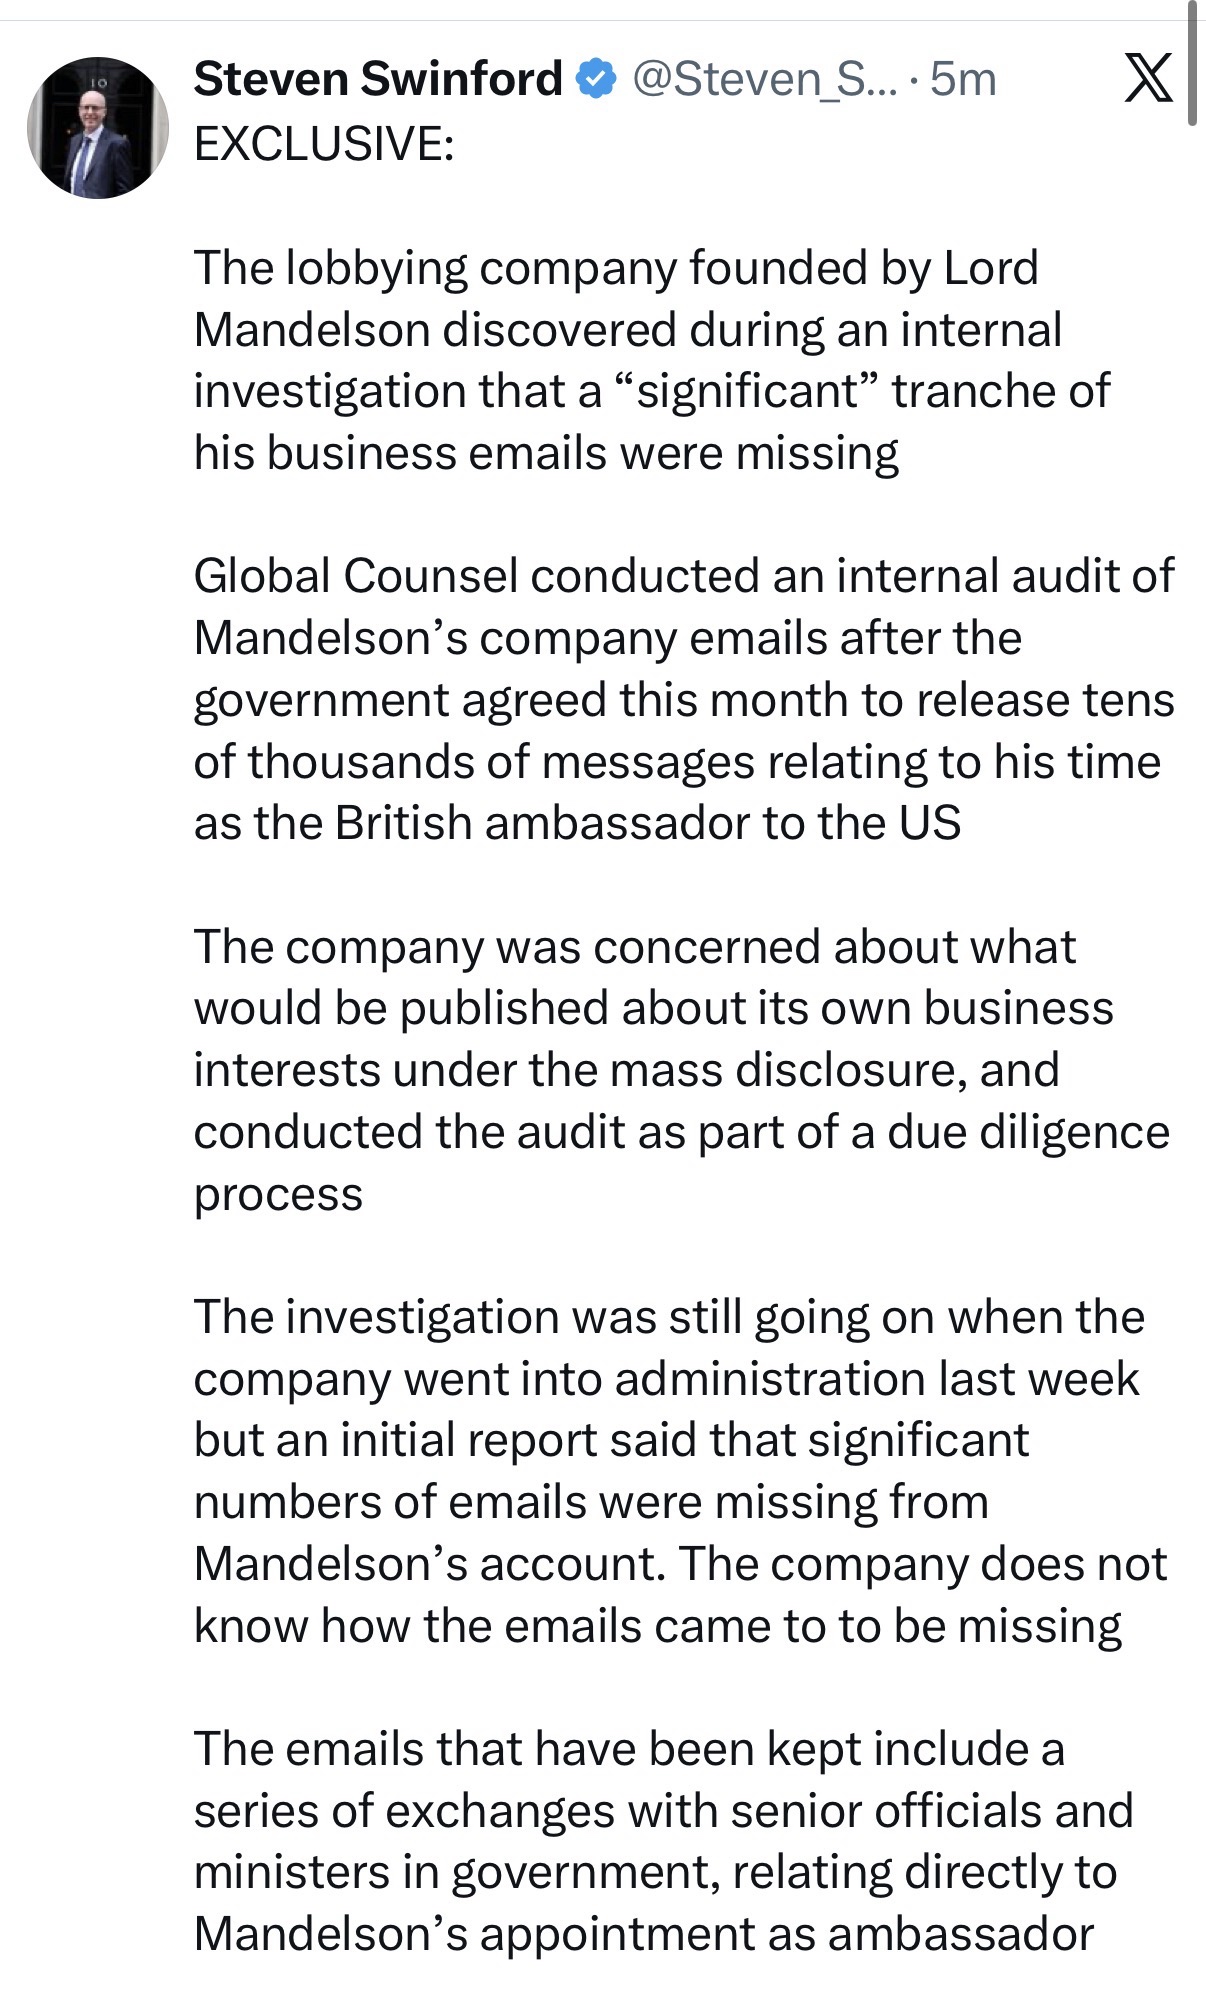Click the blue verified badge

pyautogui.click(x=597, y=79)
